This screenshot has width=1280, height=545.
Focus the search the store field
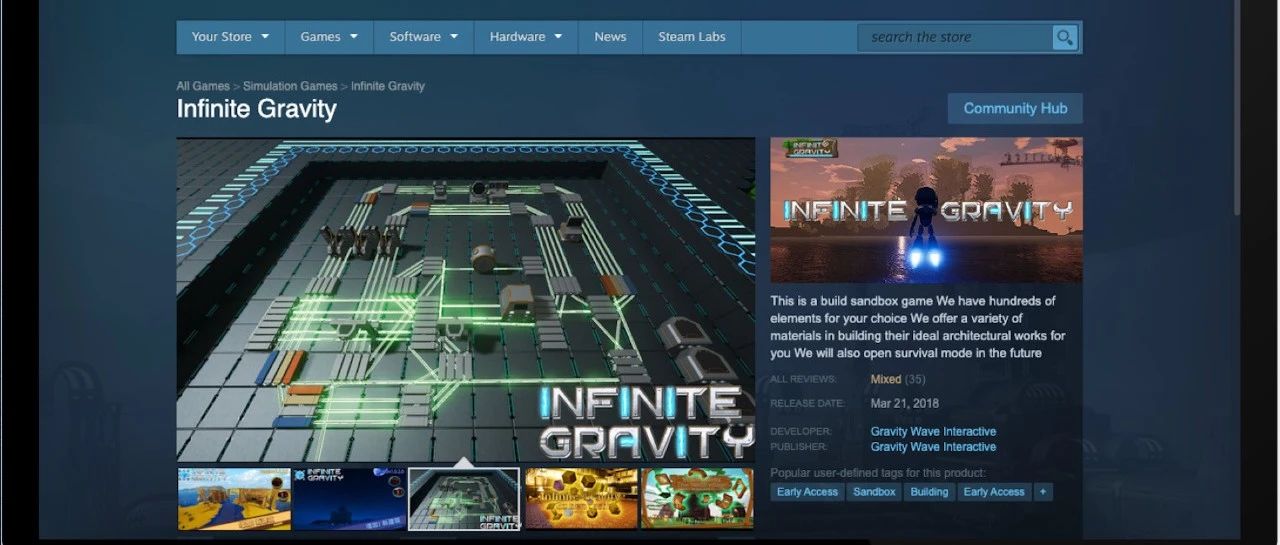tap(955, 38)
